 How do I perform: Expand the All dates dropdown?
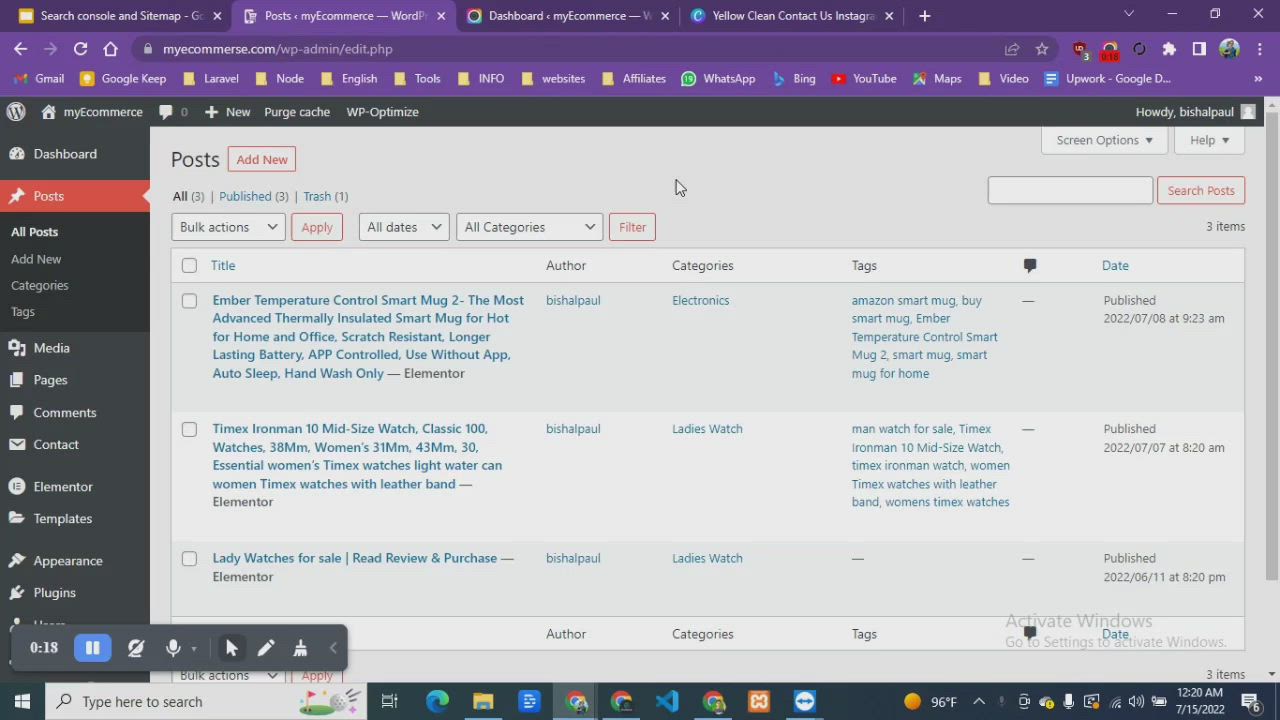(403, 227)
